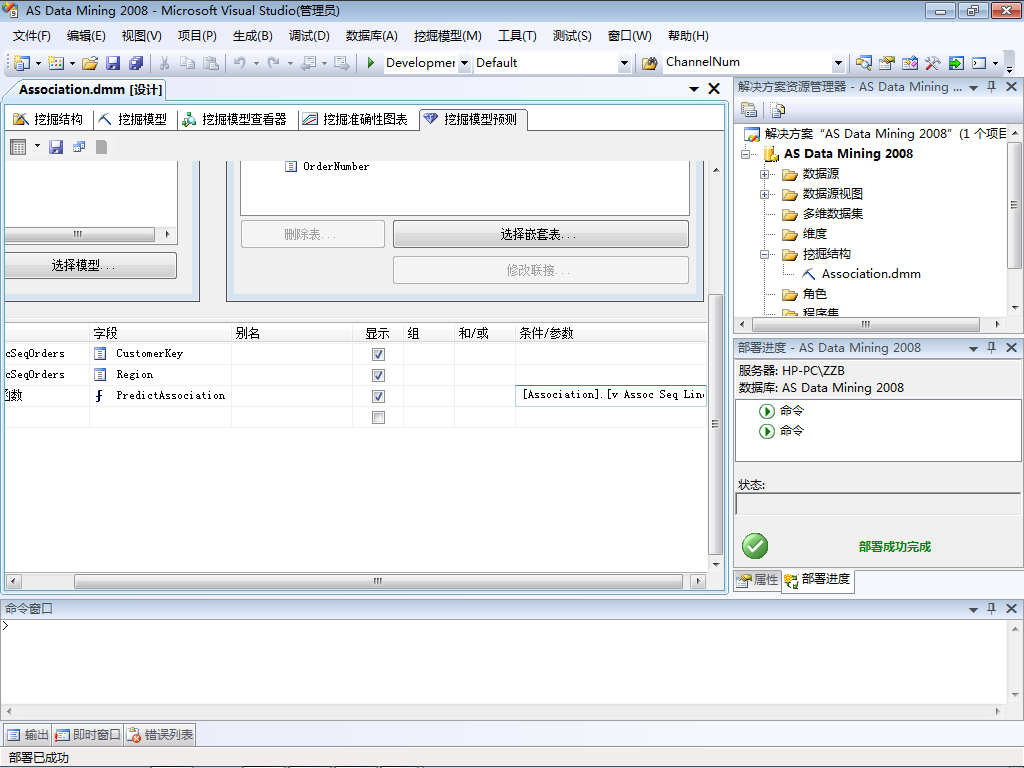This screenshot has height=768, width=1024.
Task: Open the 错误列表 tab at the bottom
Action: [160, 735]
